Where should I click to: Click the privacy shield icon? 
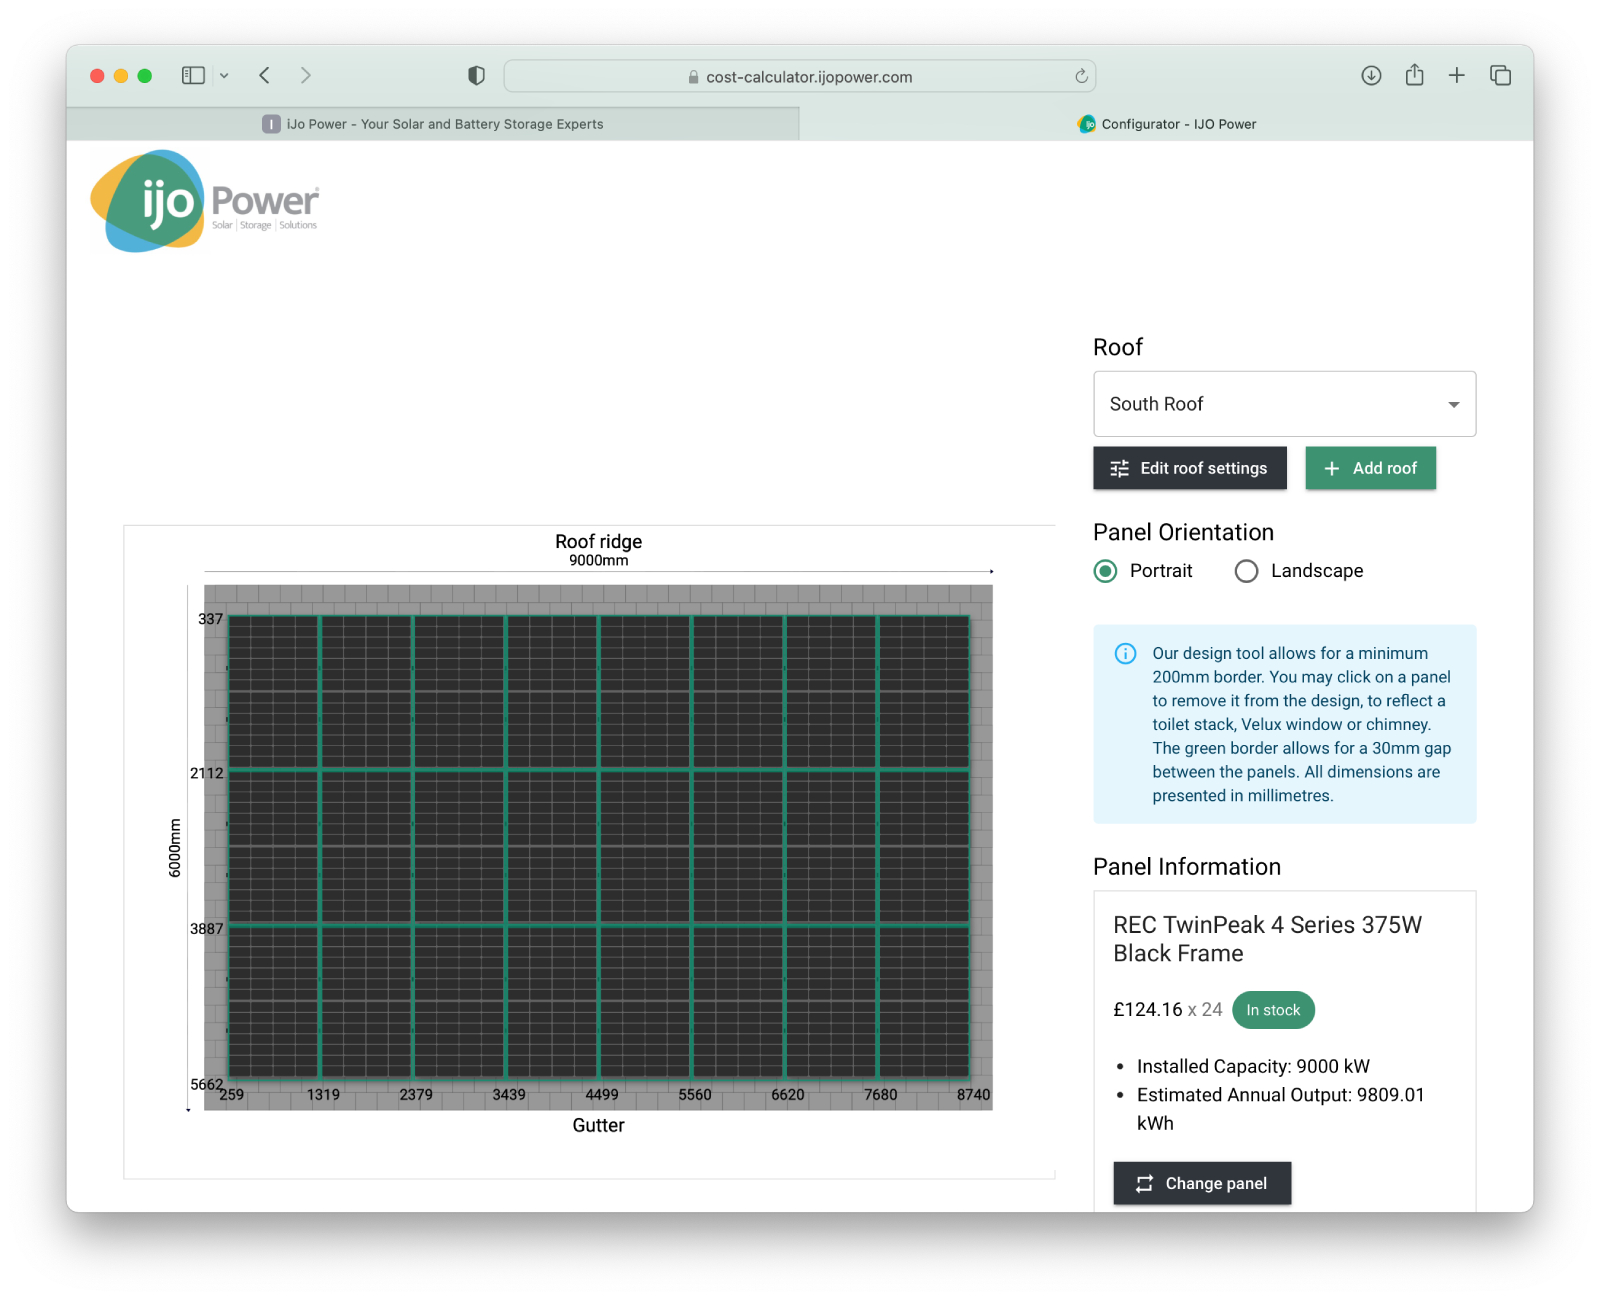(476, 76)
